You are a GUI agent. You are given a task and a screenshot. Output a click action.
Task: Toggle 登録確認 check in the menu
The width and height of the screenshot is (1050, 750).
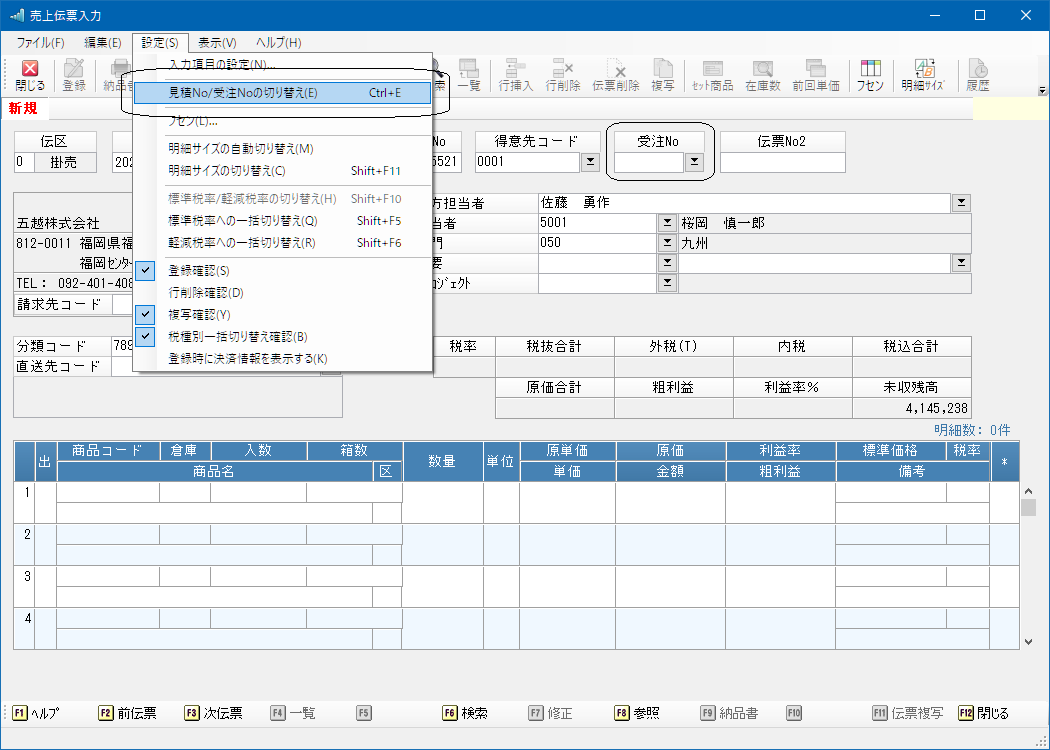click(198, 271)
